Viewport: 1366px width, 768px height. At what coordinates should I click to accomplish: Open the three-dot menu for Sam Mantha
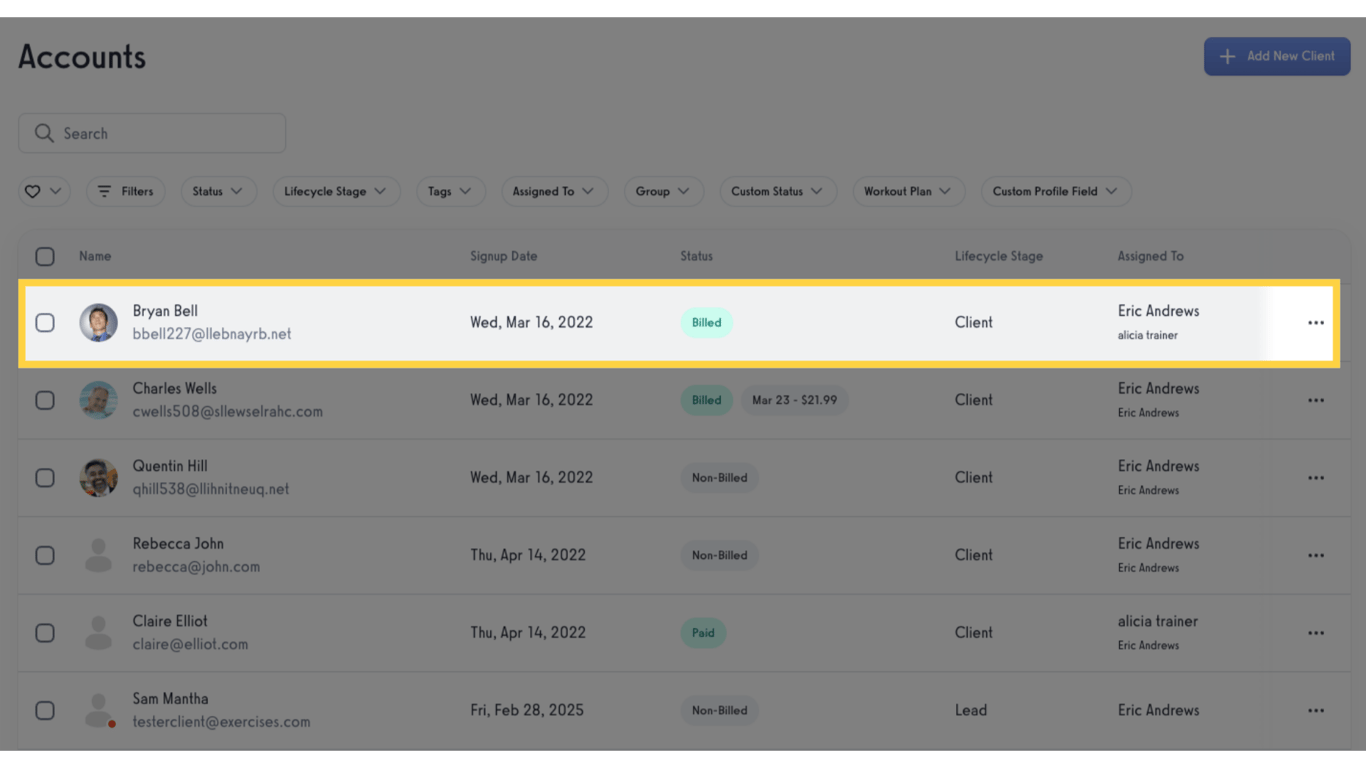click(1315, 710)
